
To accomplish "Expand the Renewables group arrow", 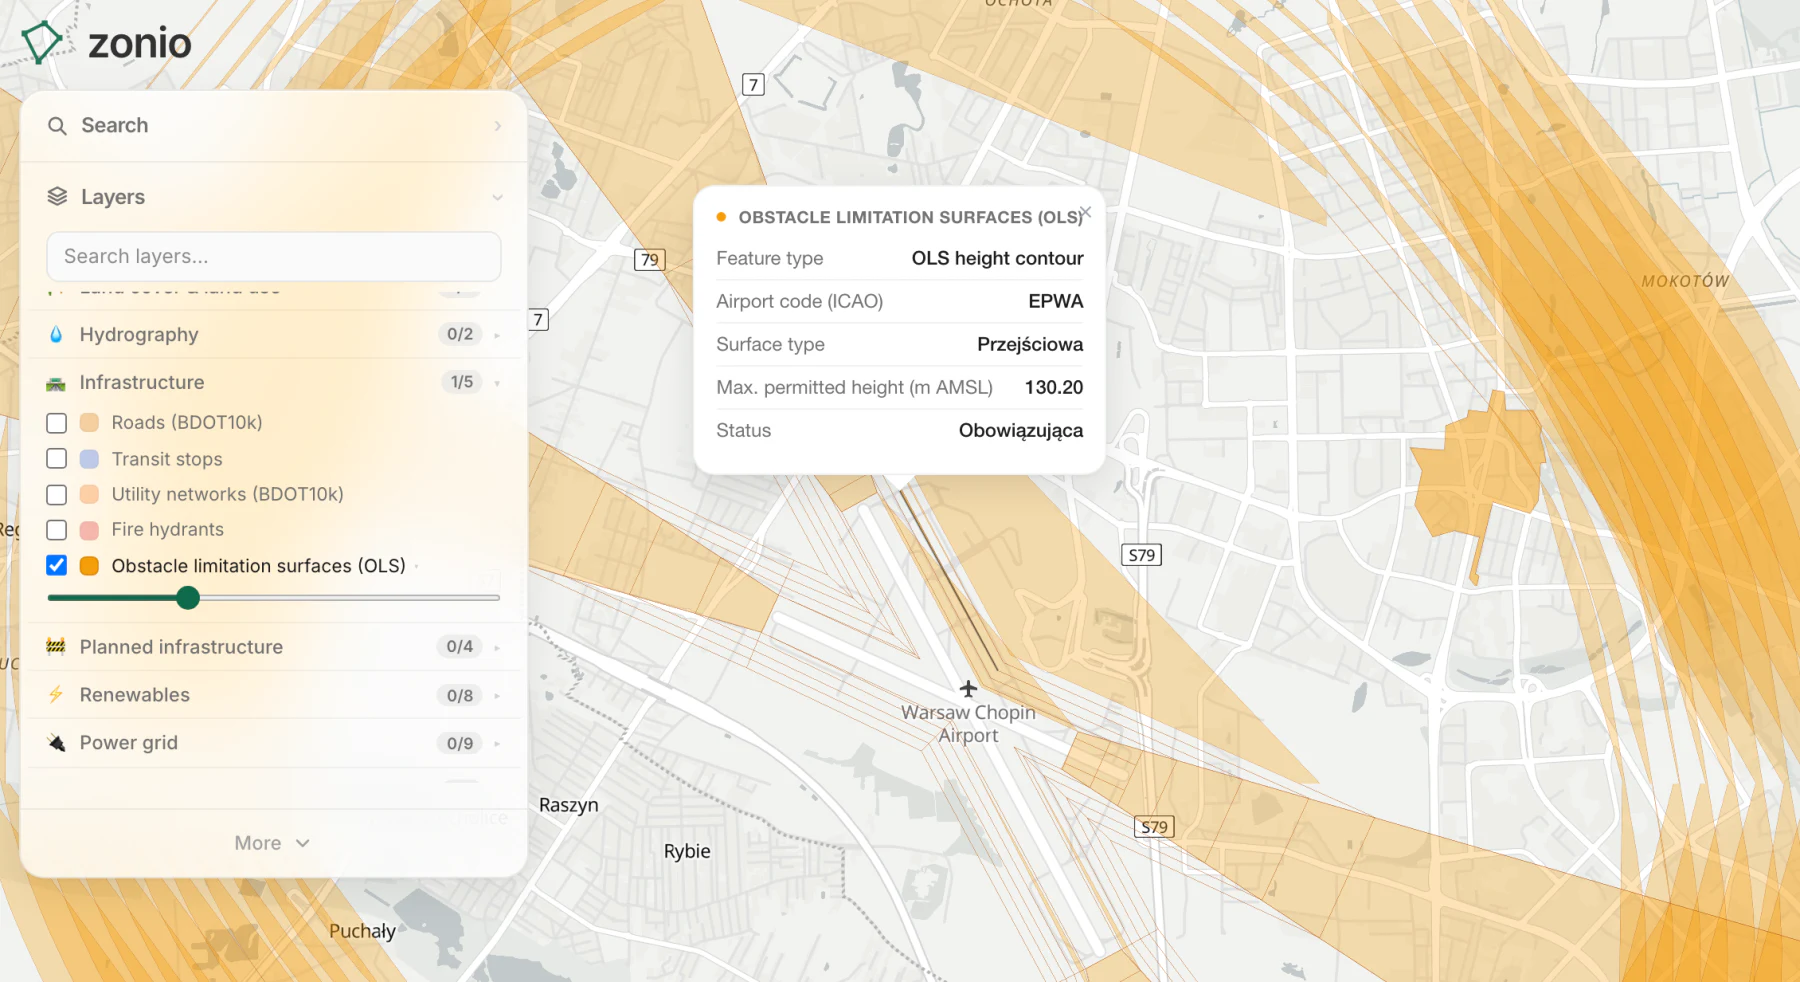I will pyautogui.click(x=497, y=696).
